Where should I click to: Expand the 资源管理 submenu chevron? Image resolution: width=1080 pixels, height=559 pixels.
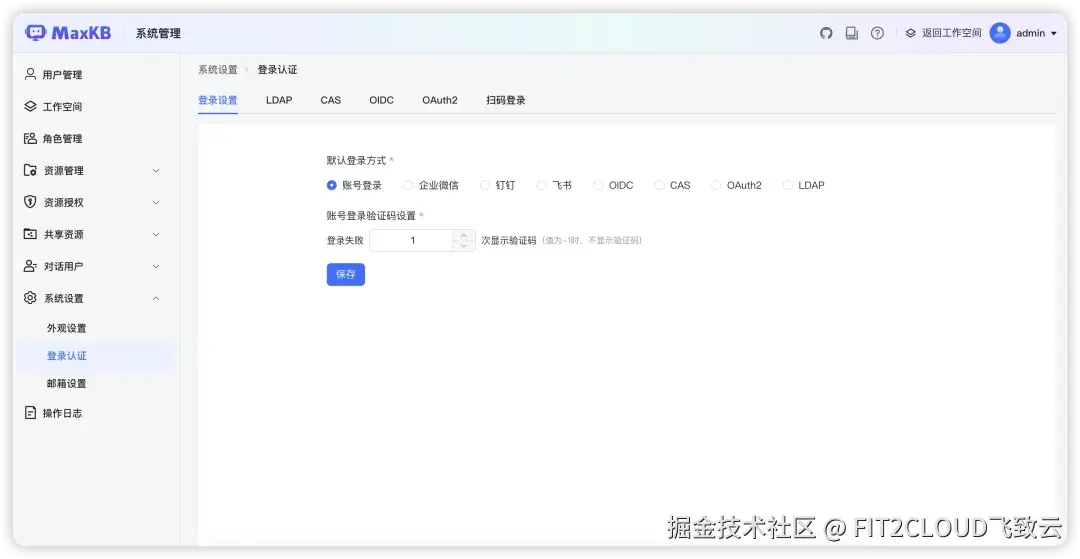156,171
